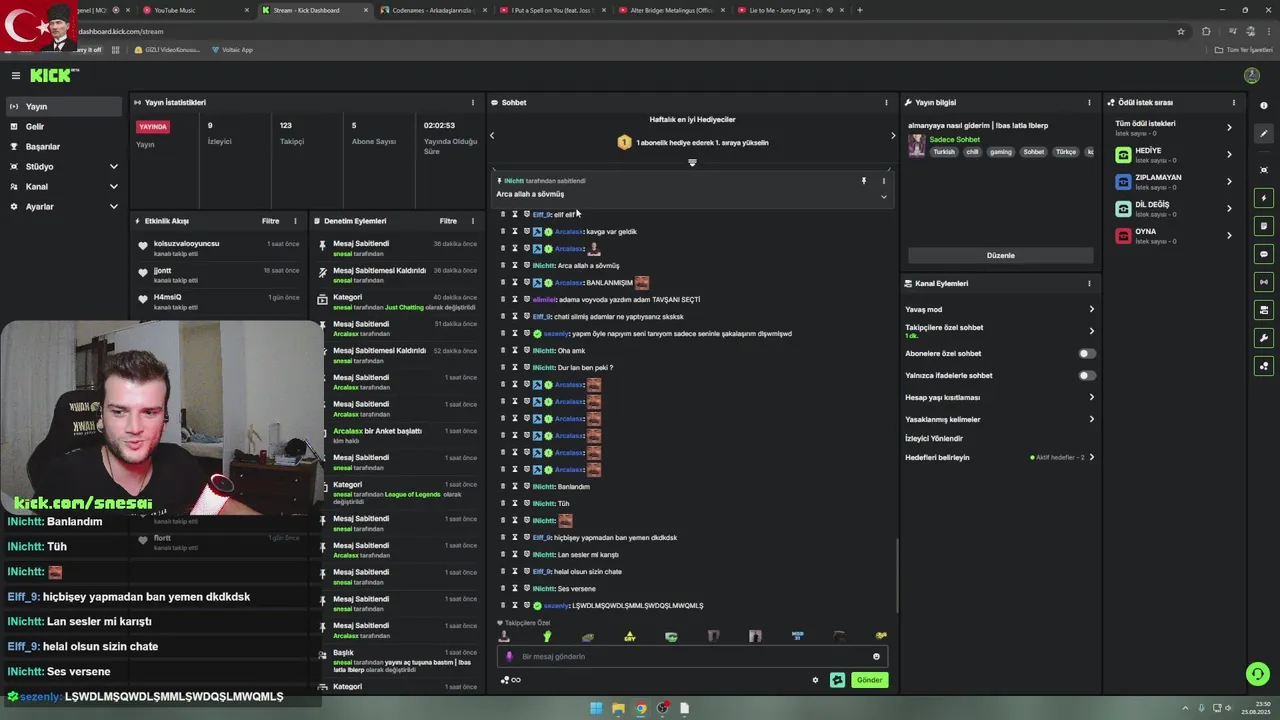Open the Yayın bilgisi three-dot menu

click(1089, 102)
